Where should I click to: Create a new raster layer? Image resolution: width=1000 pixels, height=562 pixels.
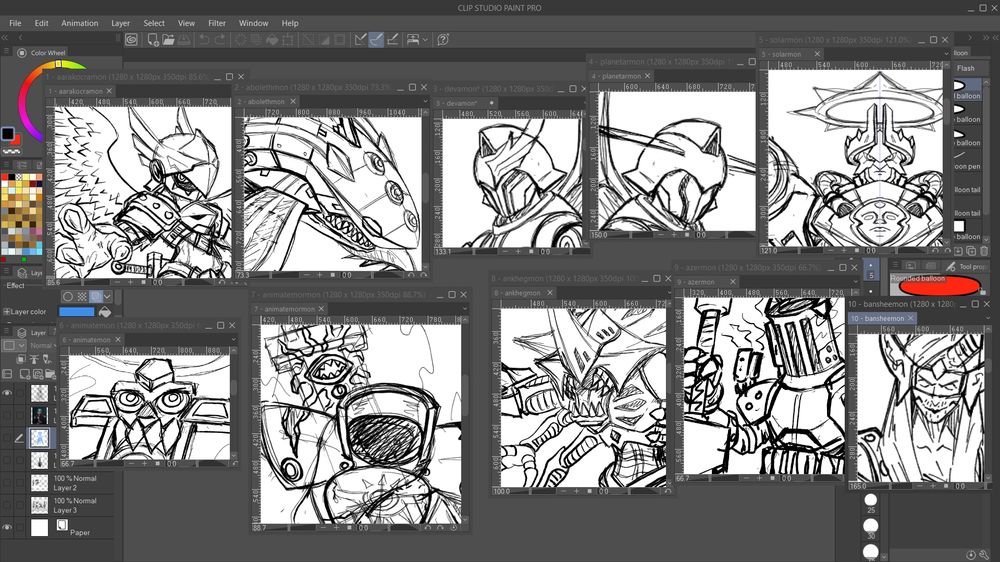coord(24,374)
